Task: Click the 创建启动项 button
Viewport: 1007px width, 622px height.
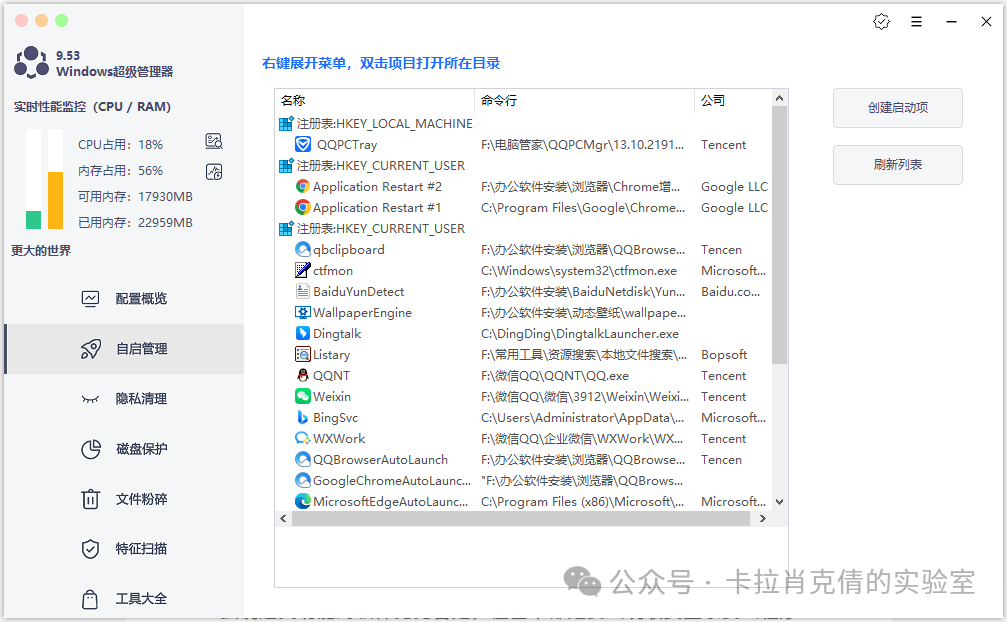Action: (x=897, y=108)
